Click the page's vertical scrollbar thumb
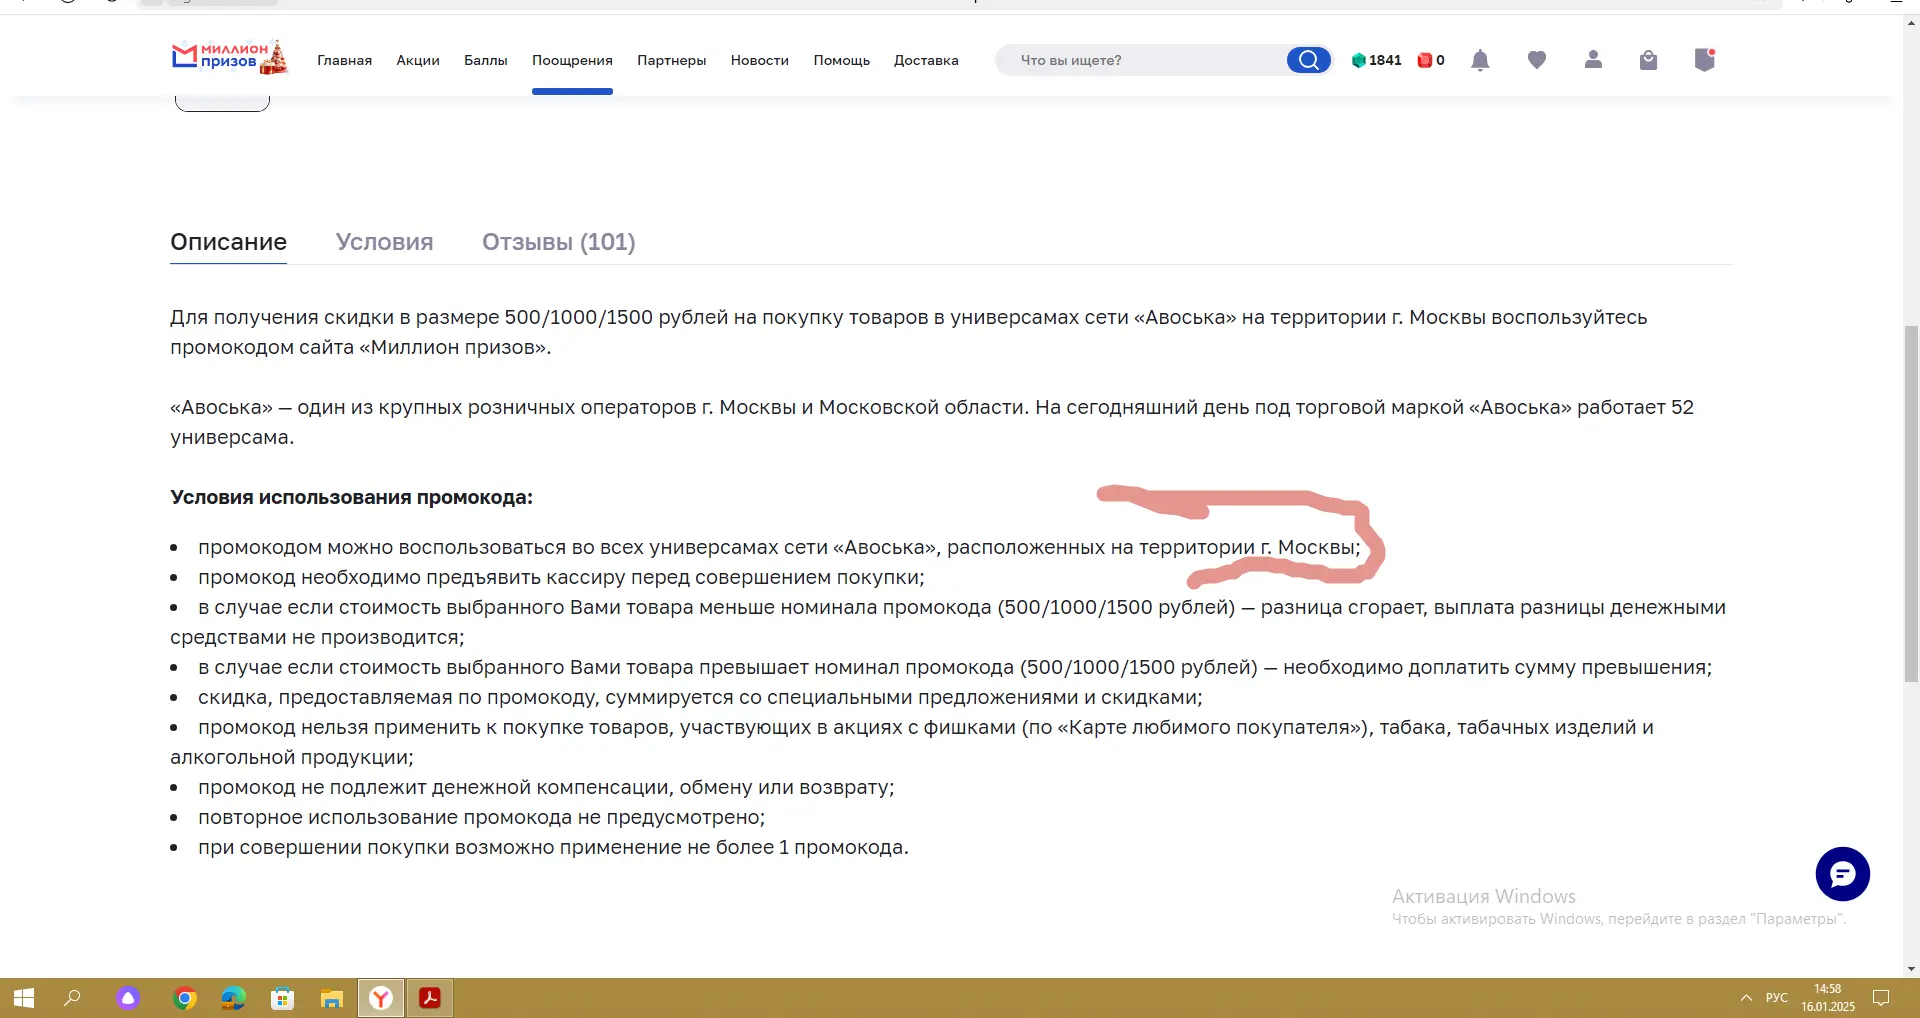Viewport: 1920px width, 1018px height. click(1911, 503)
